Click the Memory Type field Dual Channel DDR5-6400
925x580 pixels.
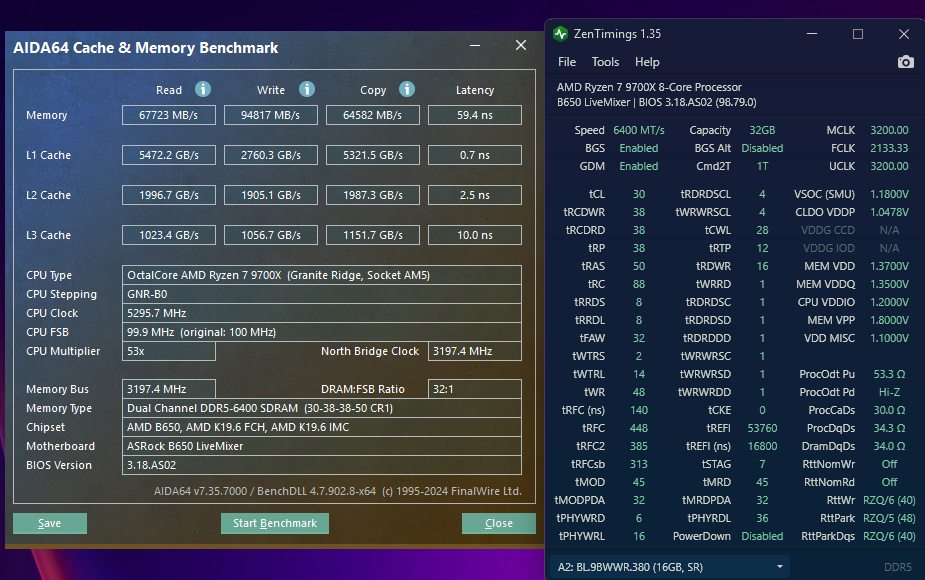(322, 408)
